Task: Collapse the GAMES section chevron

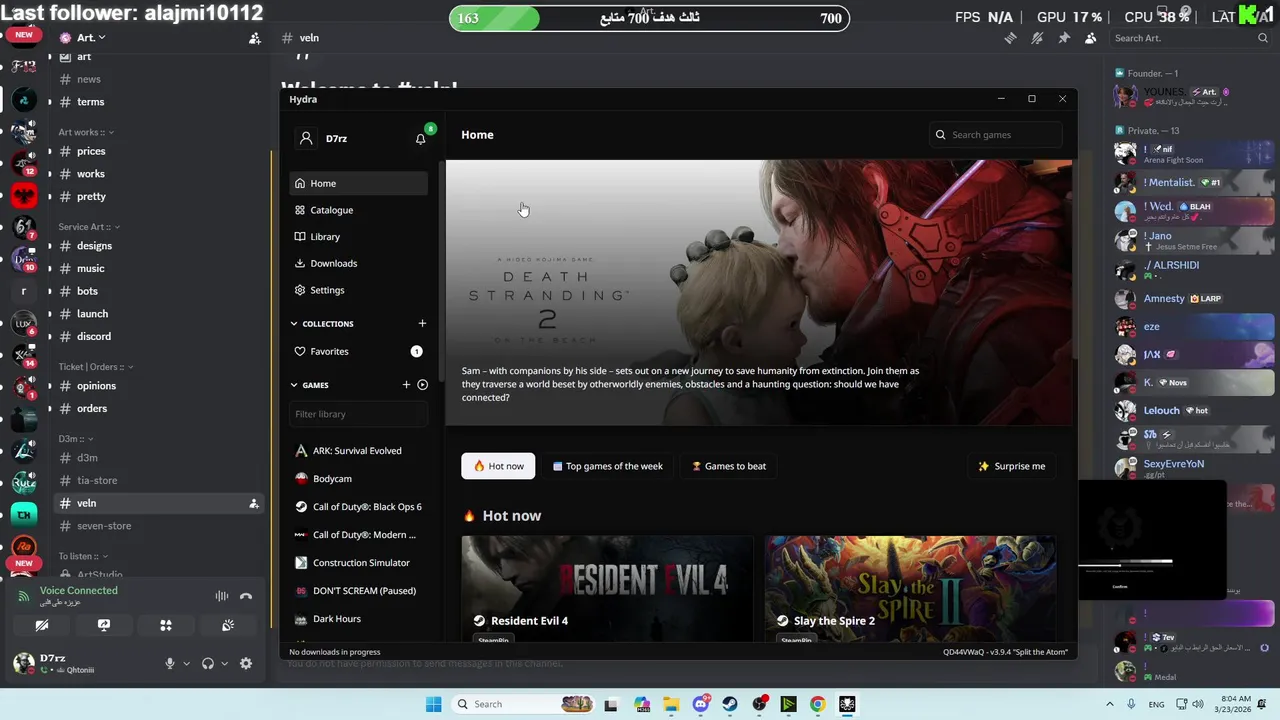Action: coord(294,385)
